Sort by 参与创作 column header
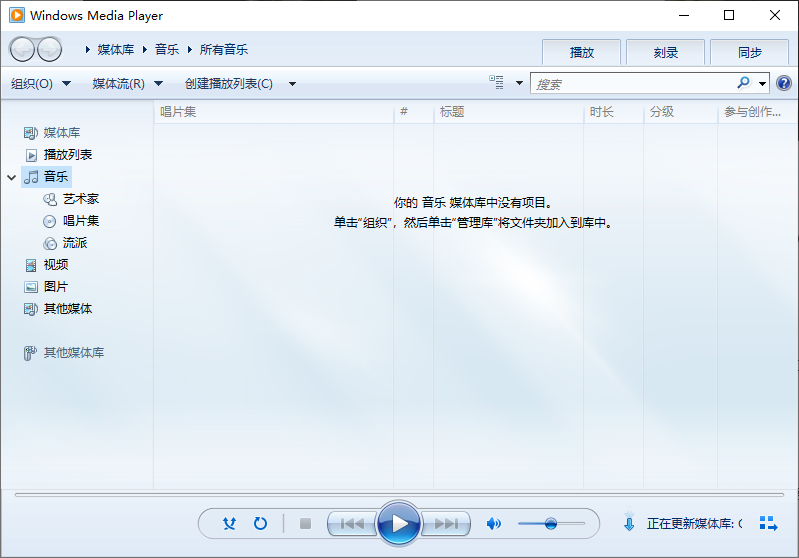This screenshot has width=799, height=558. coord(757,112)
